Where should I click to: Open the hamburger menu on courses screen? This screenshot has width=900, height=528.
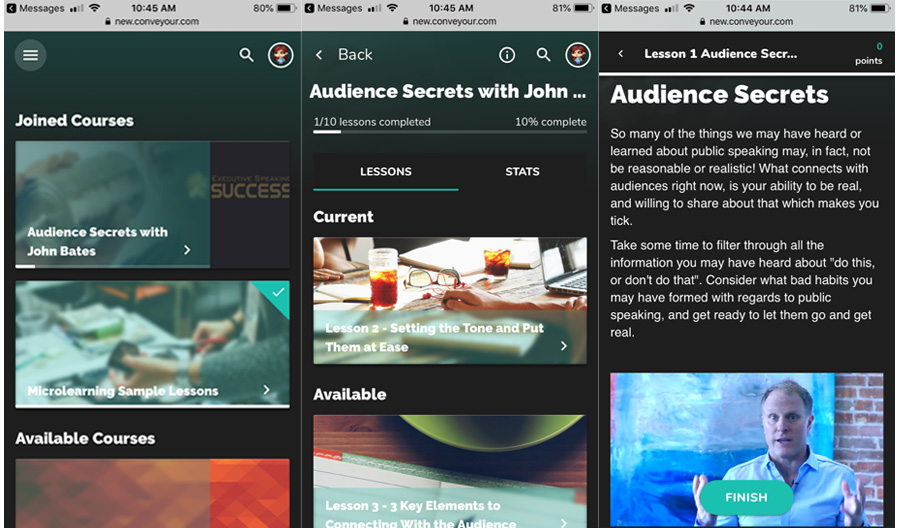[30, 55]
